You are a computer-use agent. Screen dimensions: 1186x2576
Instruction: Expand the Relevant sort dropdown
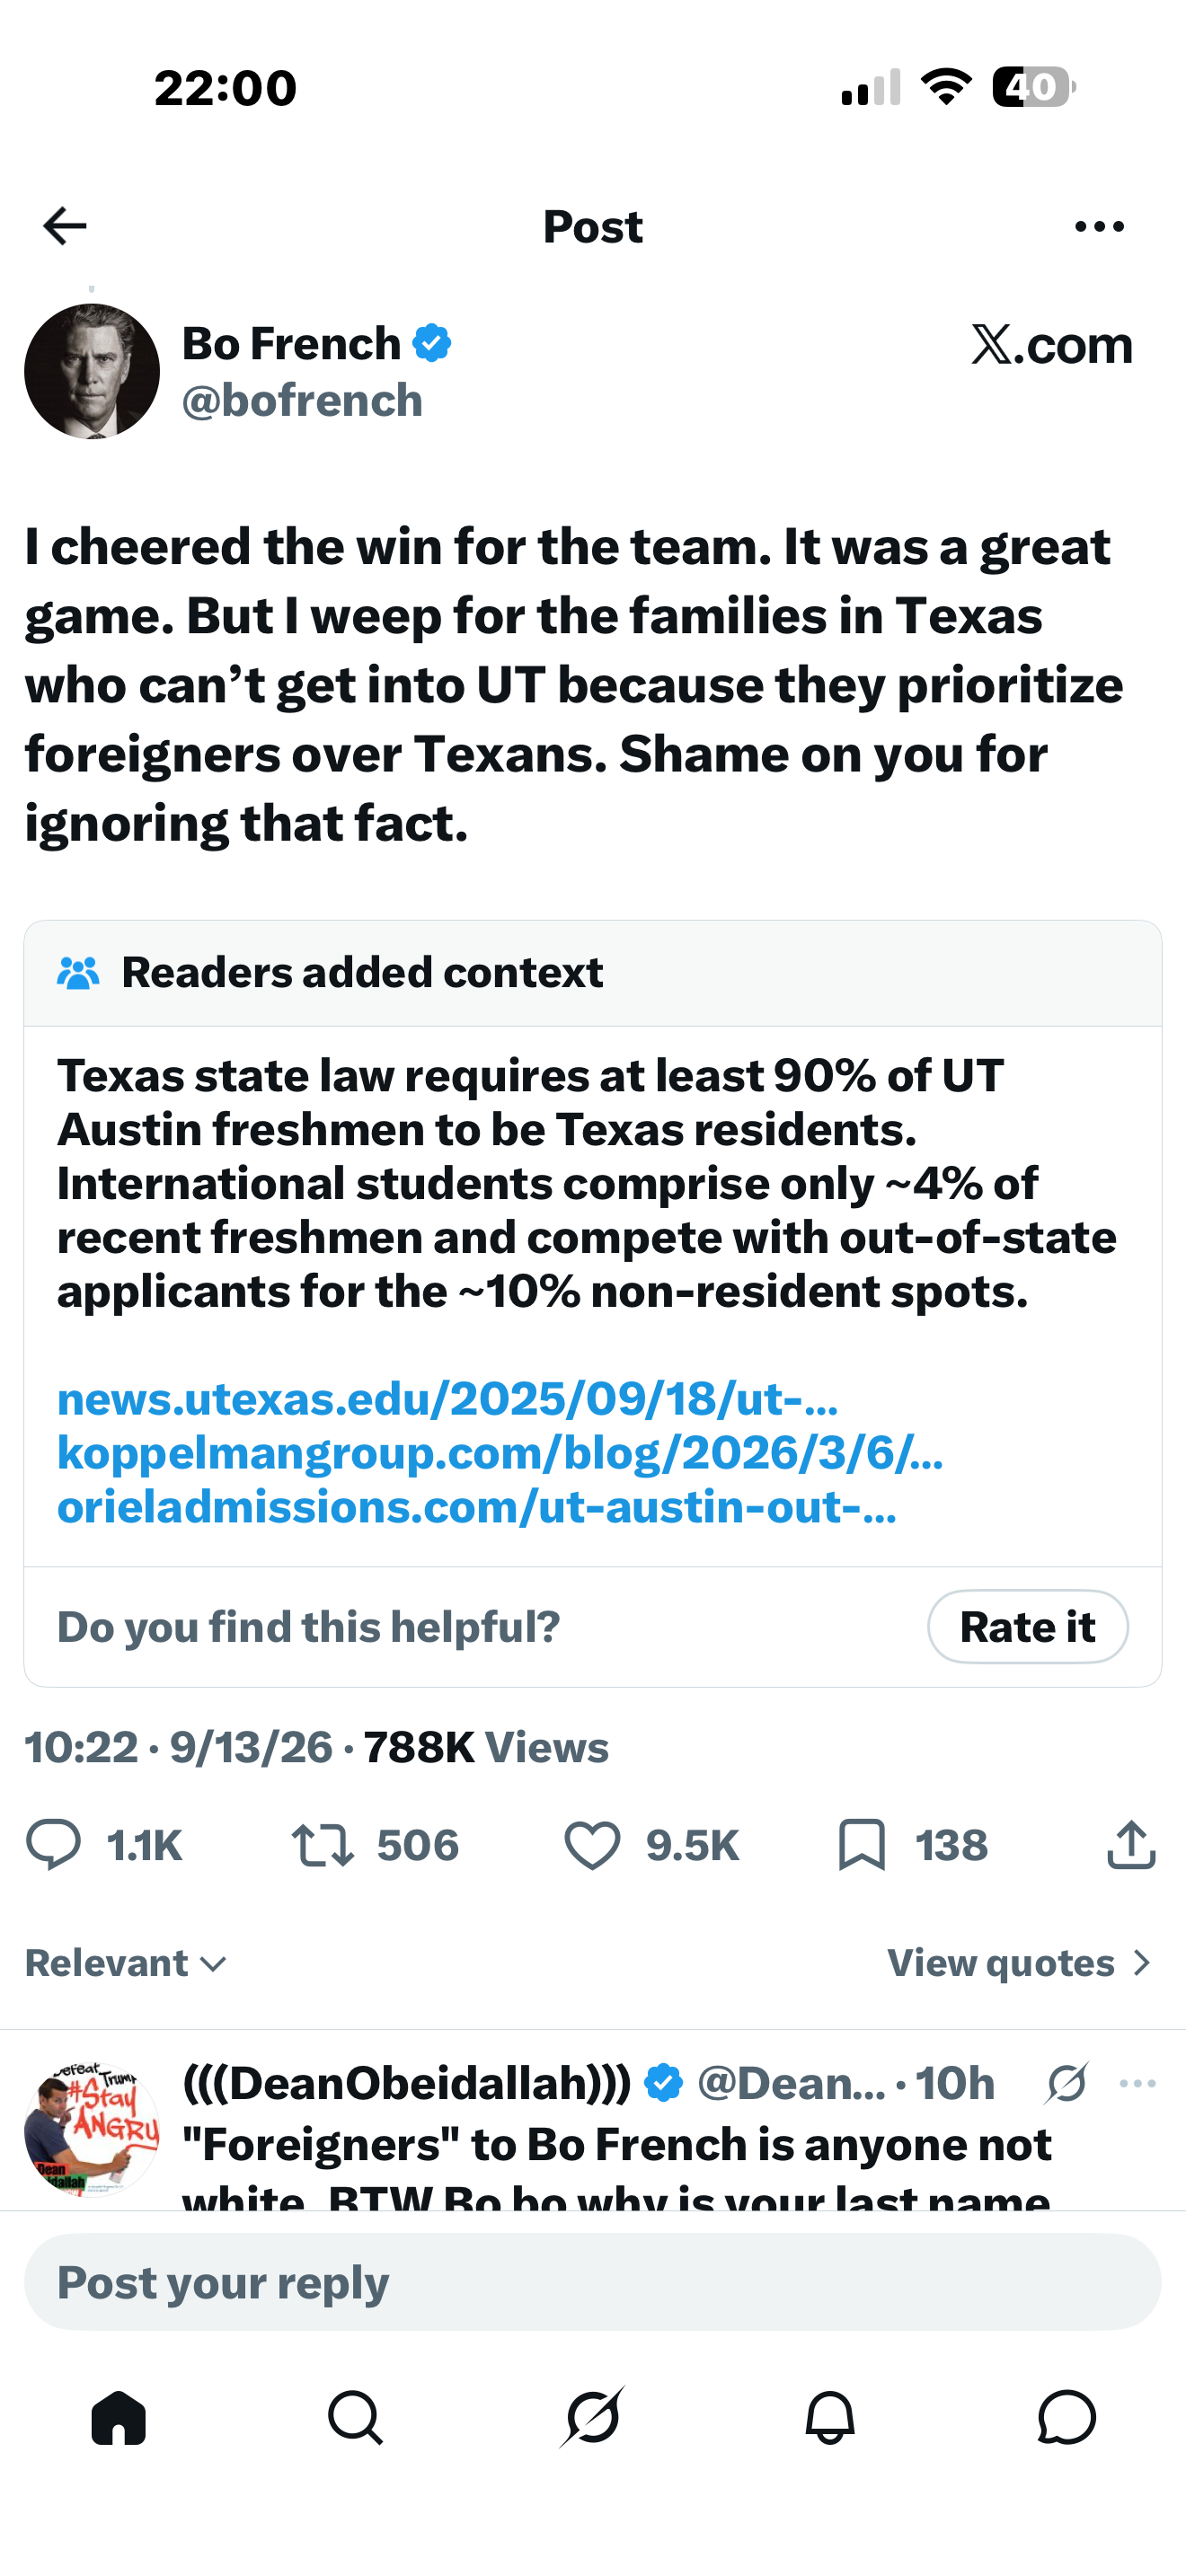coord(126,1963)
